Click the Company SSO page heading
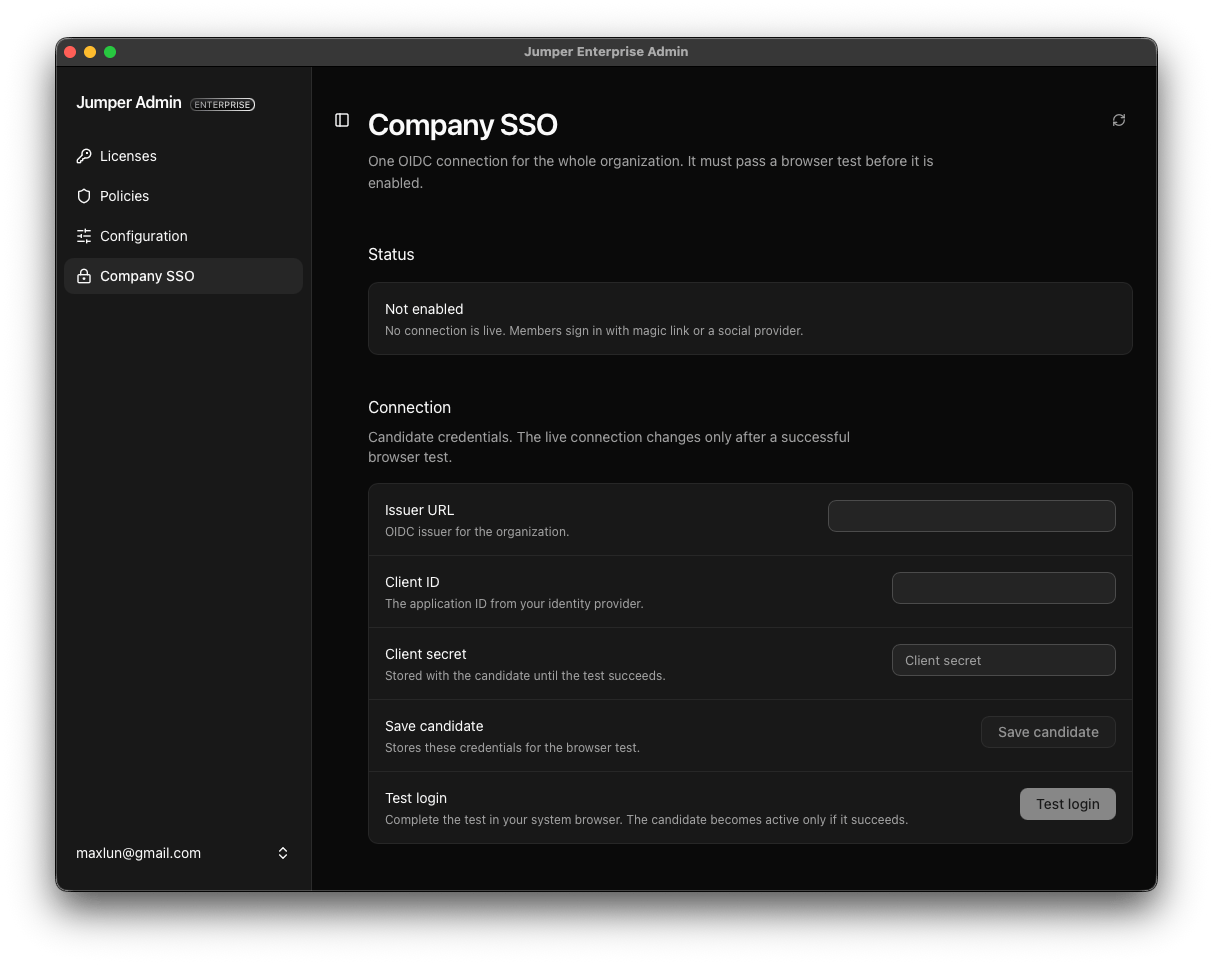 click(463, 125)
